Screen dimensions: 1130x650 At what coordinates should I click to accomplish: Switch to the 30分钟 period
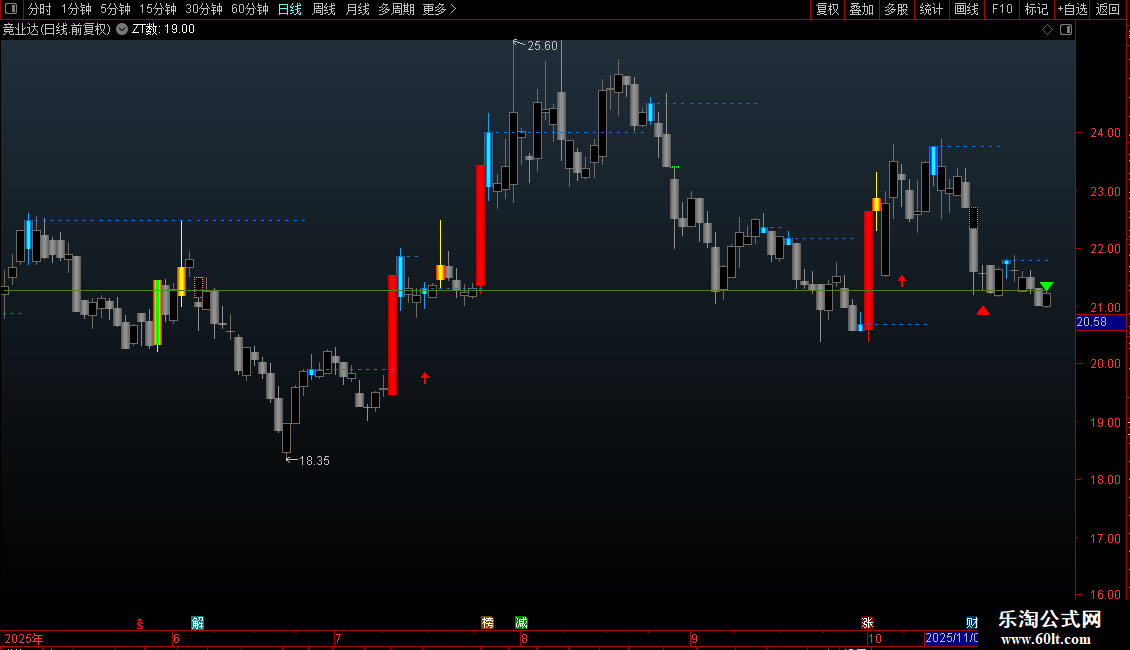pos(204,9)
